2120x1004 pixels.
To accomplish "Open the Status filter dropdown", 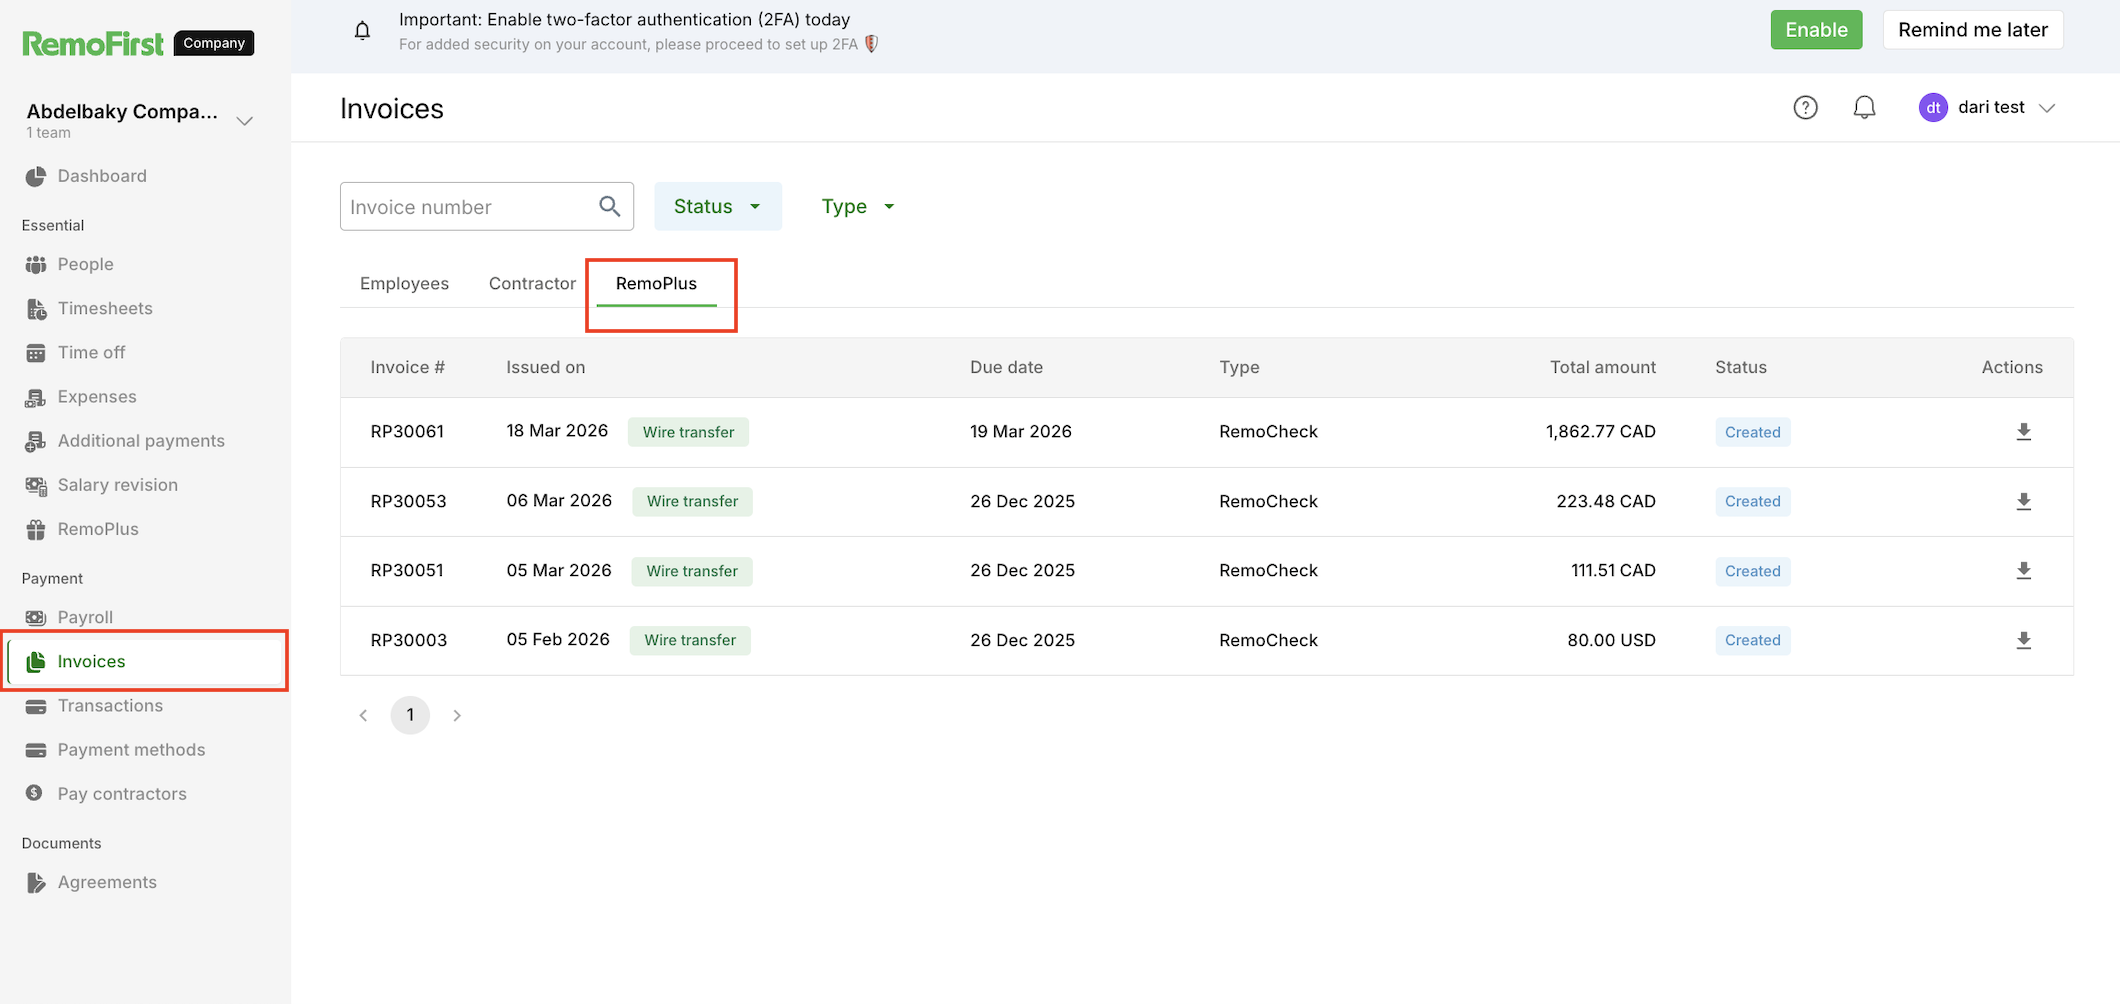I will click(718, 206).
